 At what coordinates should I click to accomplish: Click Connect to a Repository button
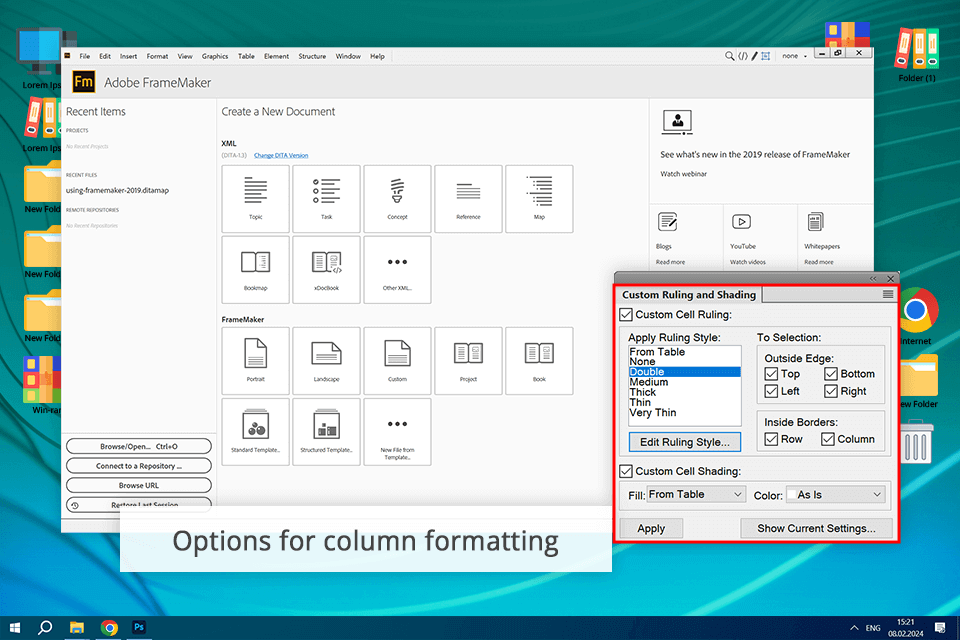click(139, 466)
